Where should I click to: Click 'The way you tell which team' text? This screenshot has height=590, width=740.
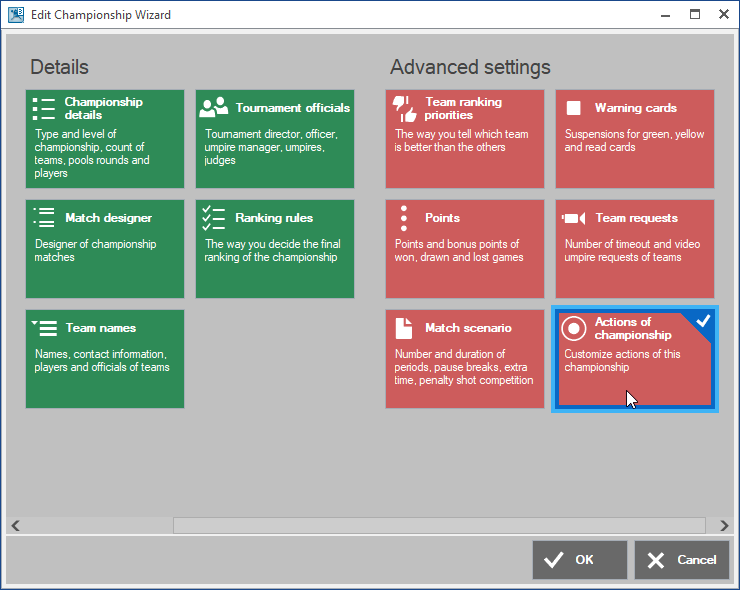pyautogui.click(x=462, y=141)
